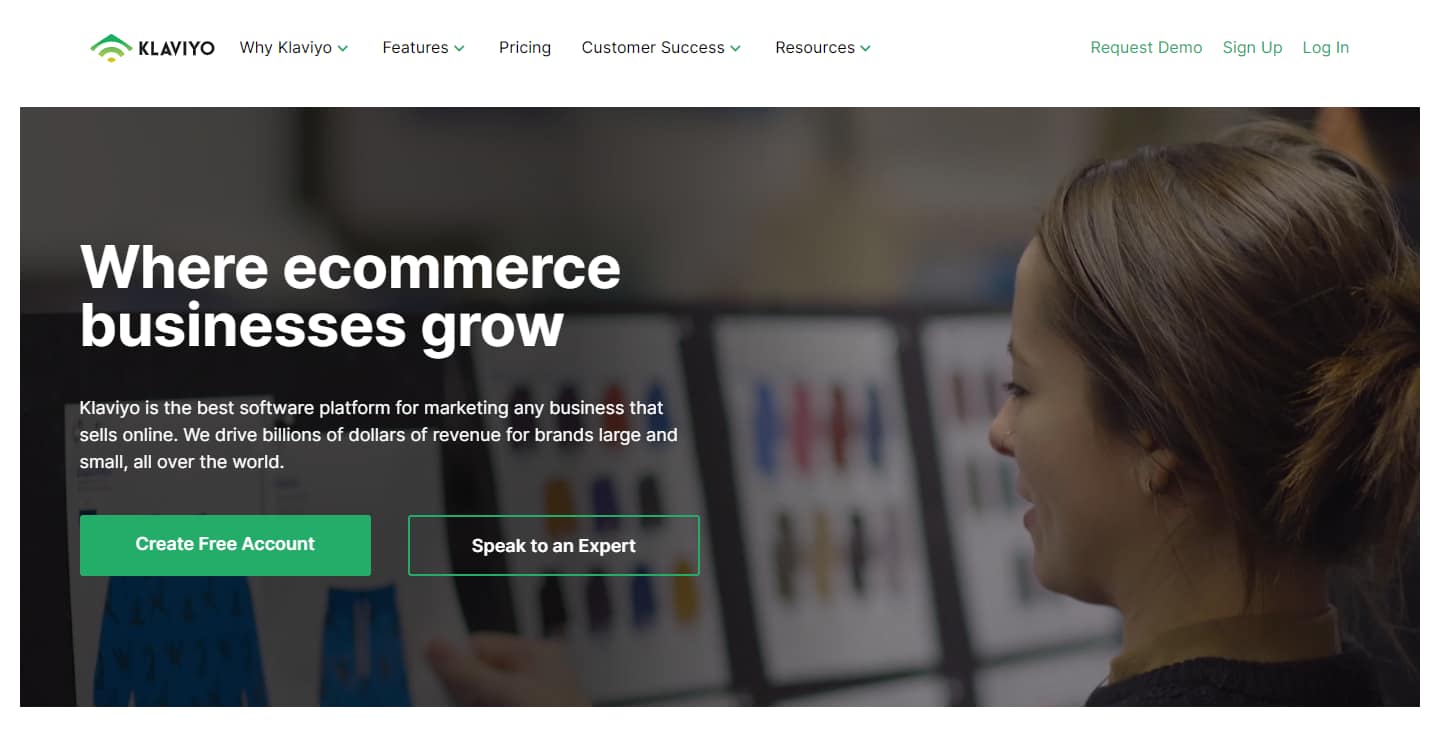Click the Request Demo link
This screenshot has width=1434, height=754.
pos(1146,48)
